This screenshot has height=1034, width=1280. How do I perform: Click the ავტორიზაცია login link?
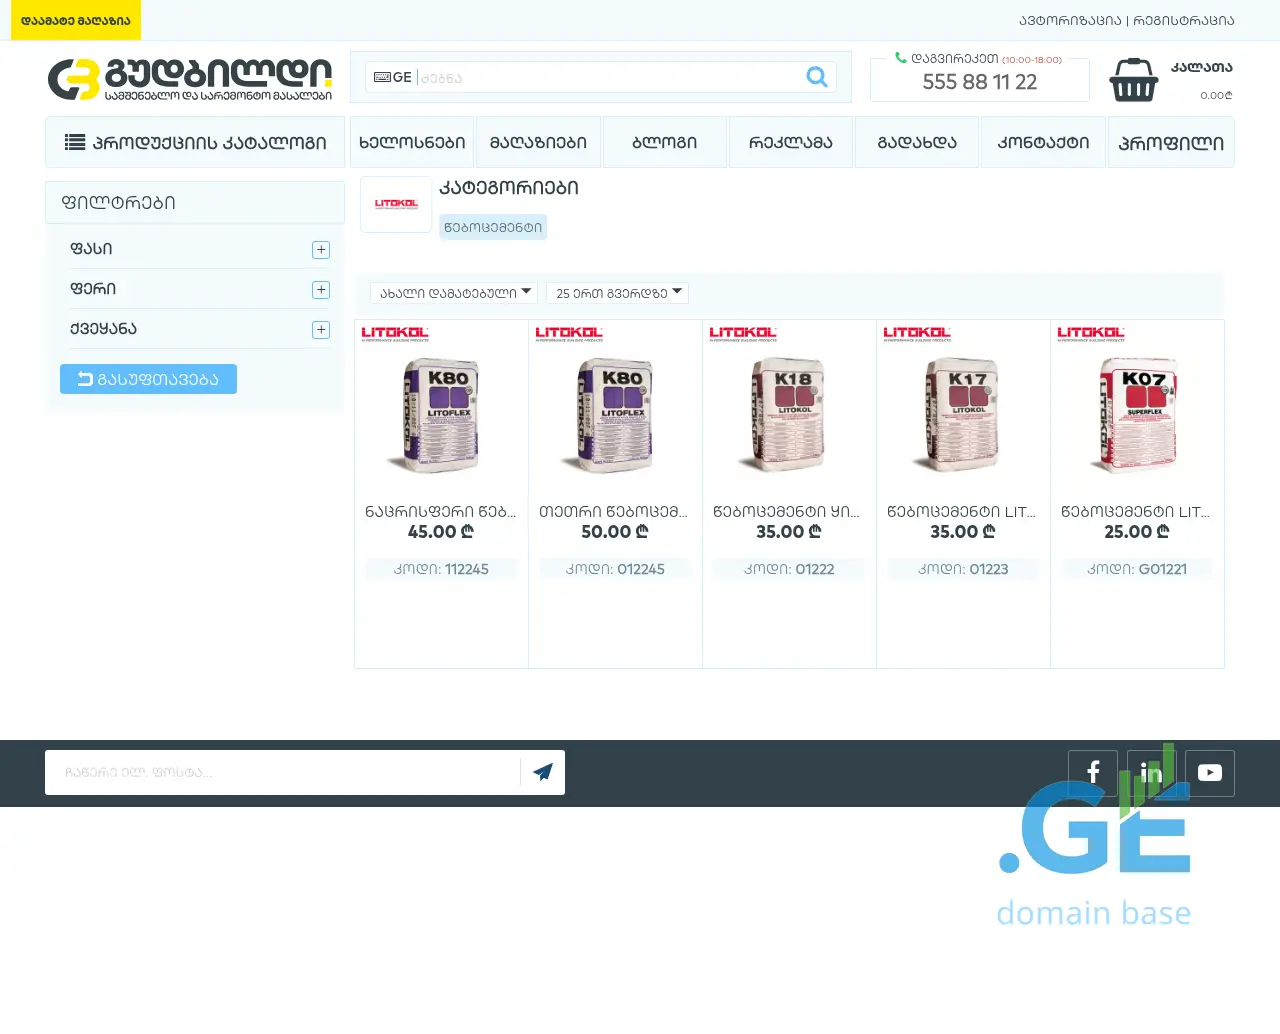tap(1070, 20)
